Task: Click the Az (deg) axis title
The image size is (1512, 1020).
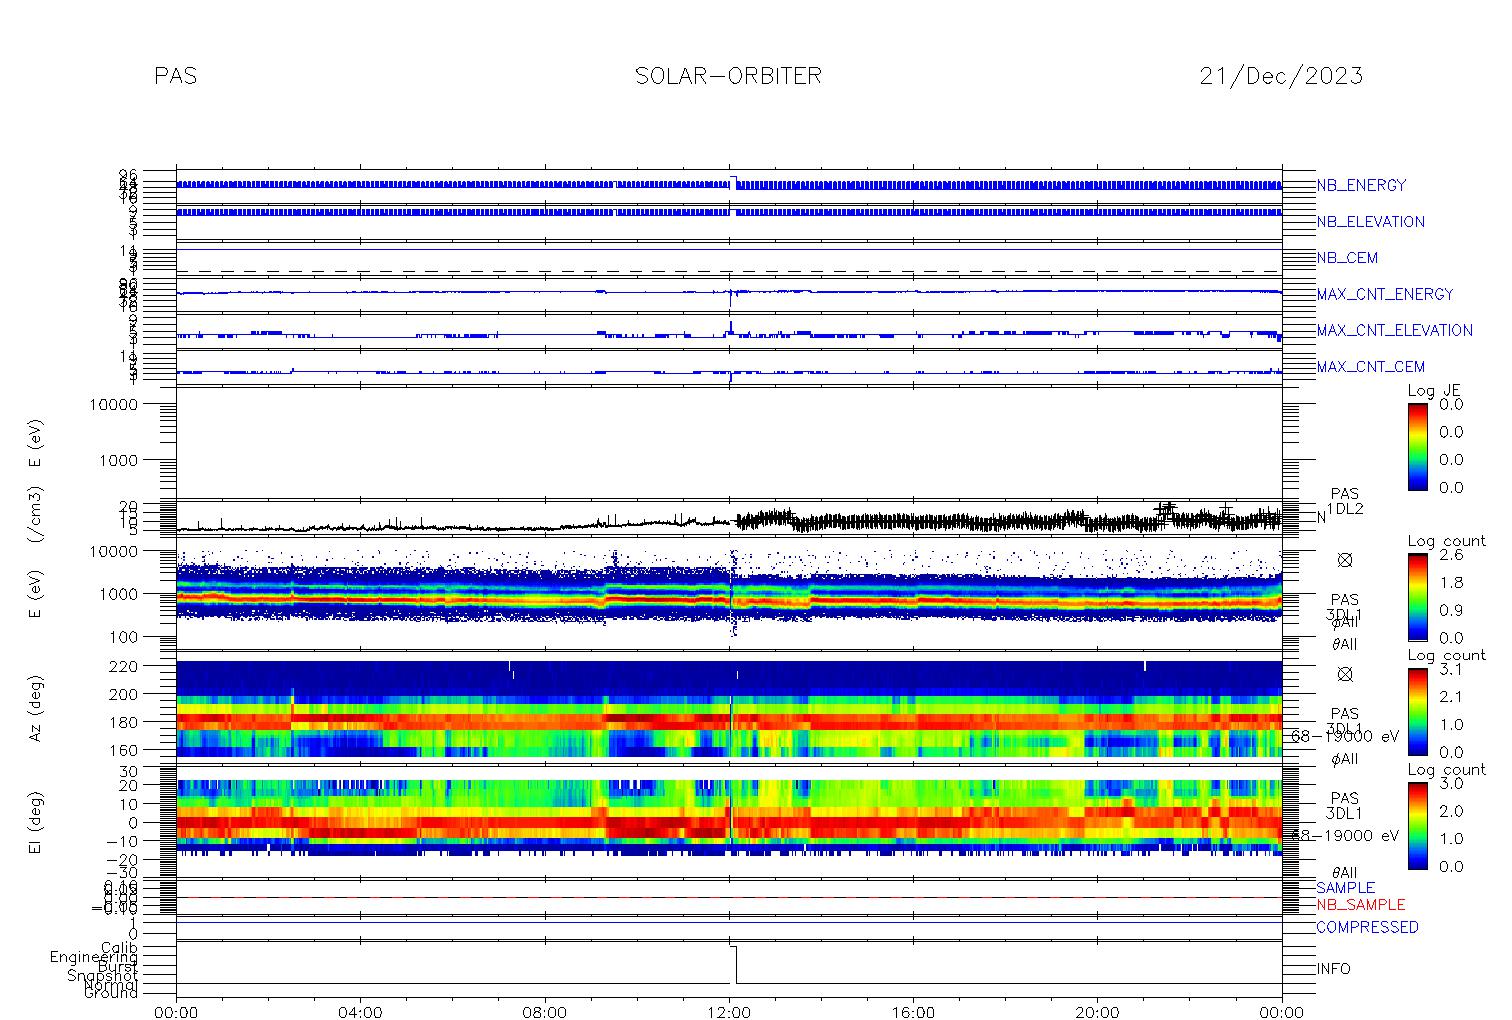Action: pos(35,708)
